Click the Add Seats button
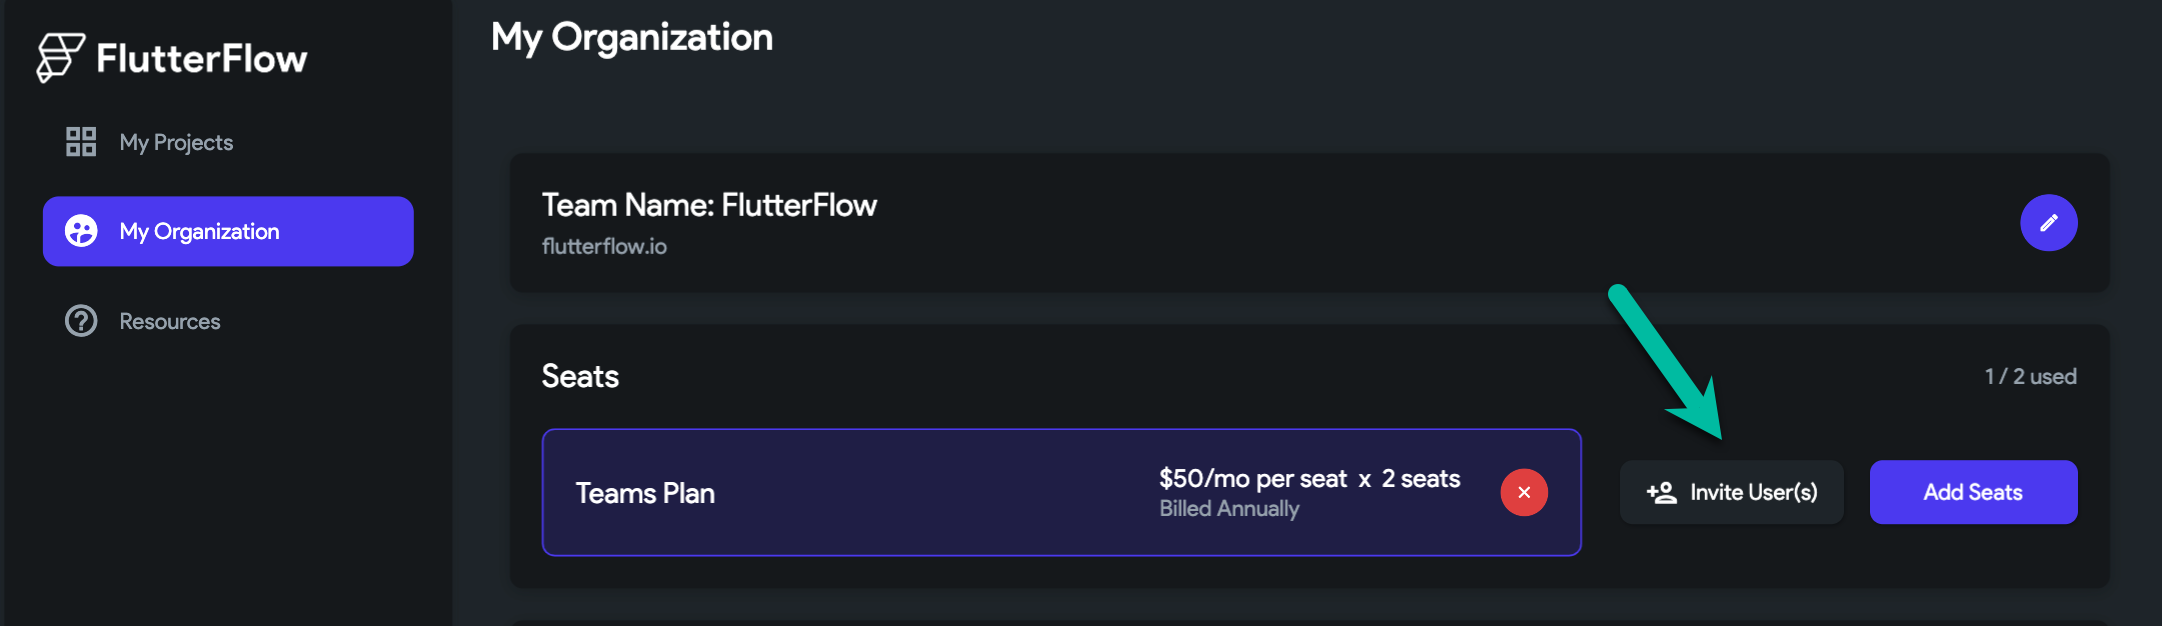The width and height of the screenshot is (2162, 626). (1973, 492)
